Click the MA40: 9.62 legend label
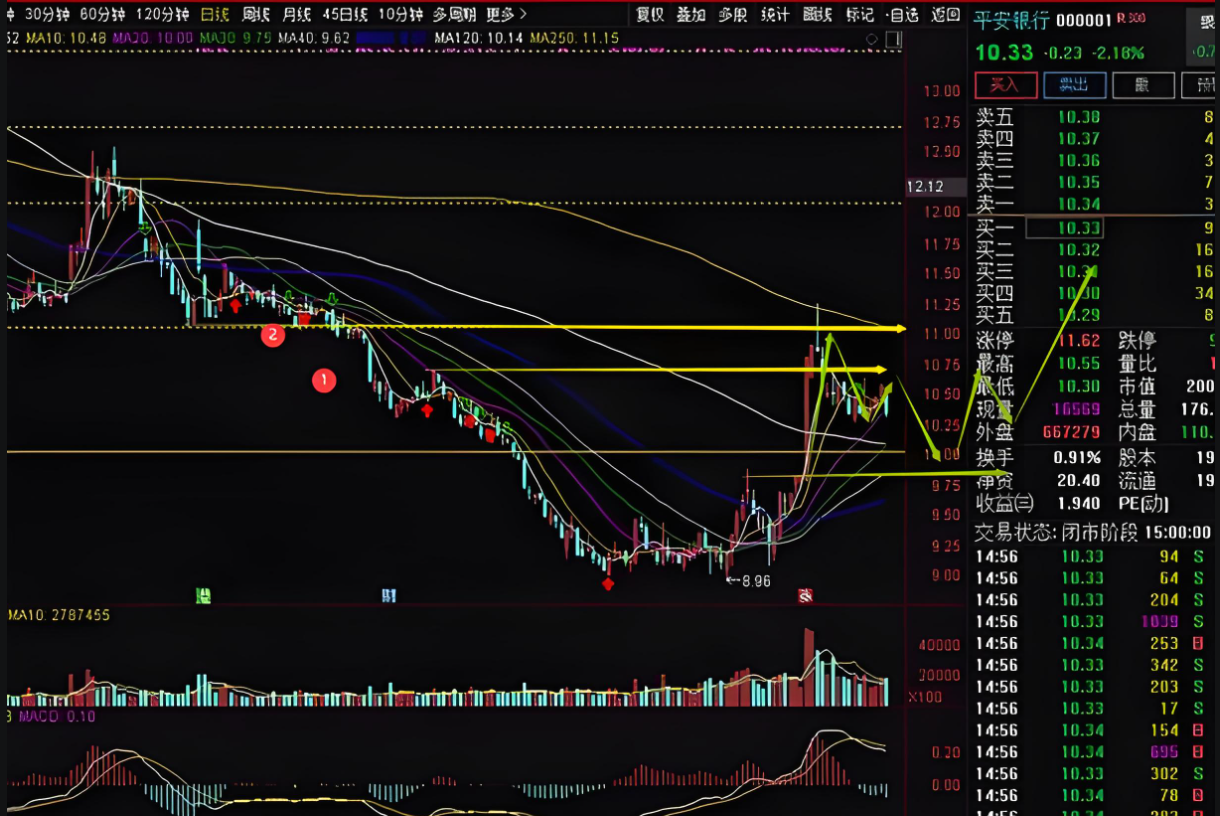The width and height of the screenshot is (1220, 816). [x=314, y=38]
